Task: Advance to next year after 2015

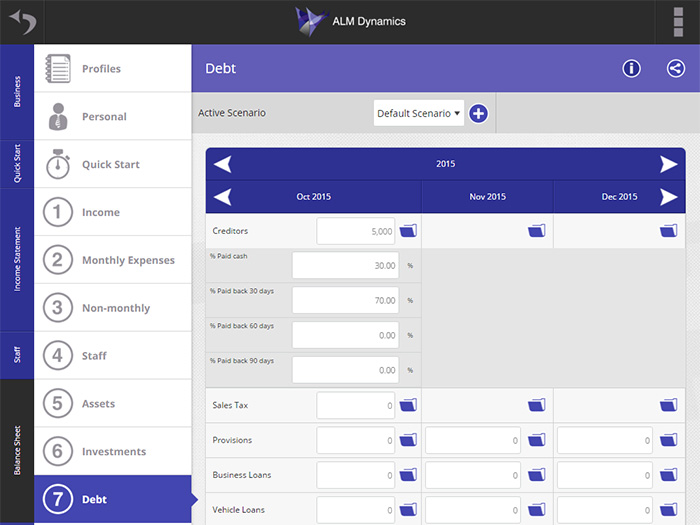Action: tap(668, 164)
